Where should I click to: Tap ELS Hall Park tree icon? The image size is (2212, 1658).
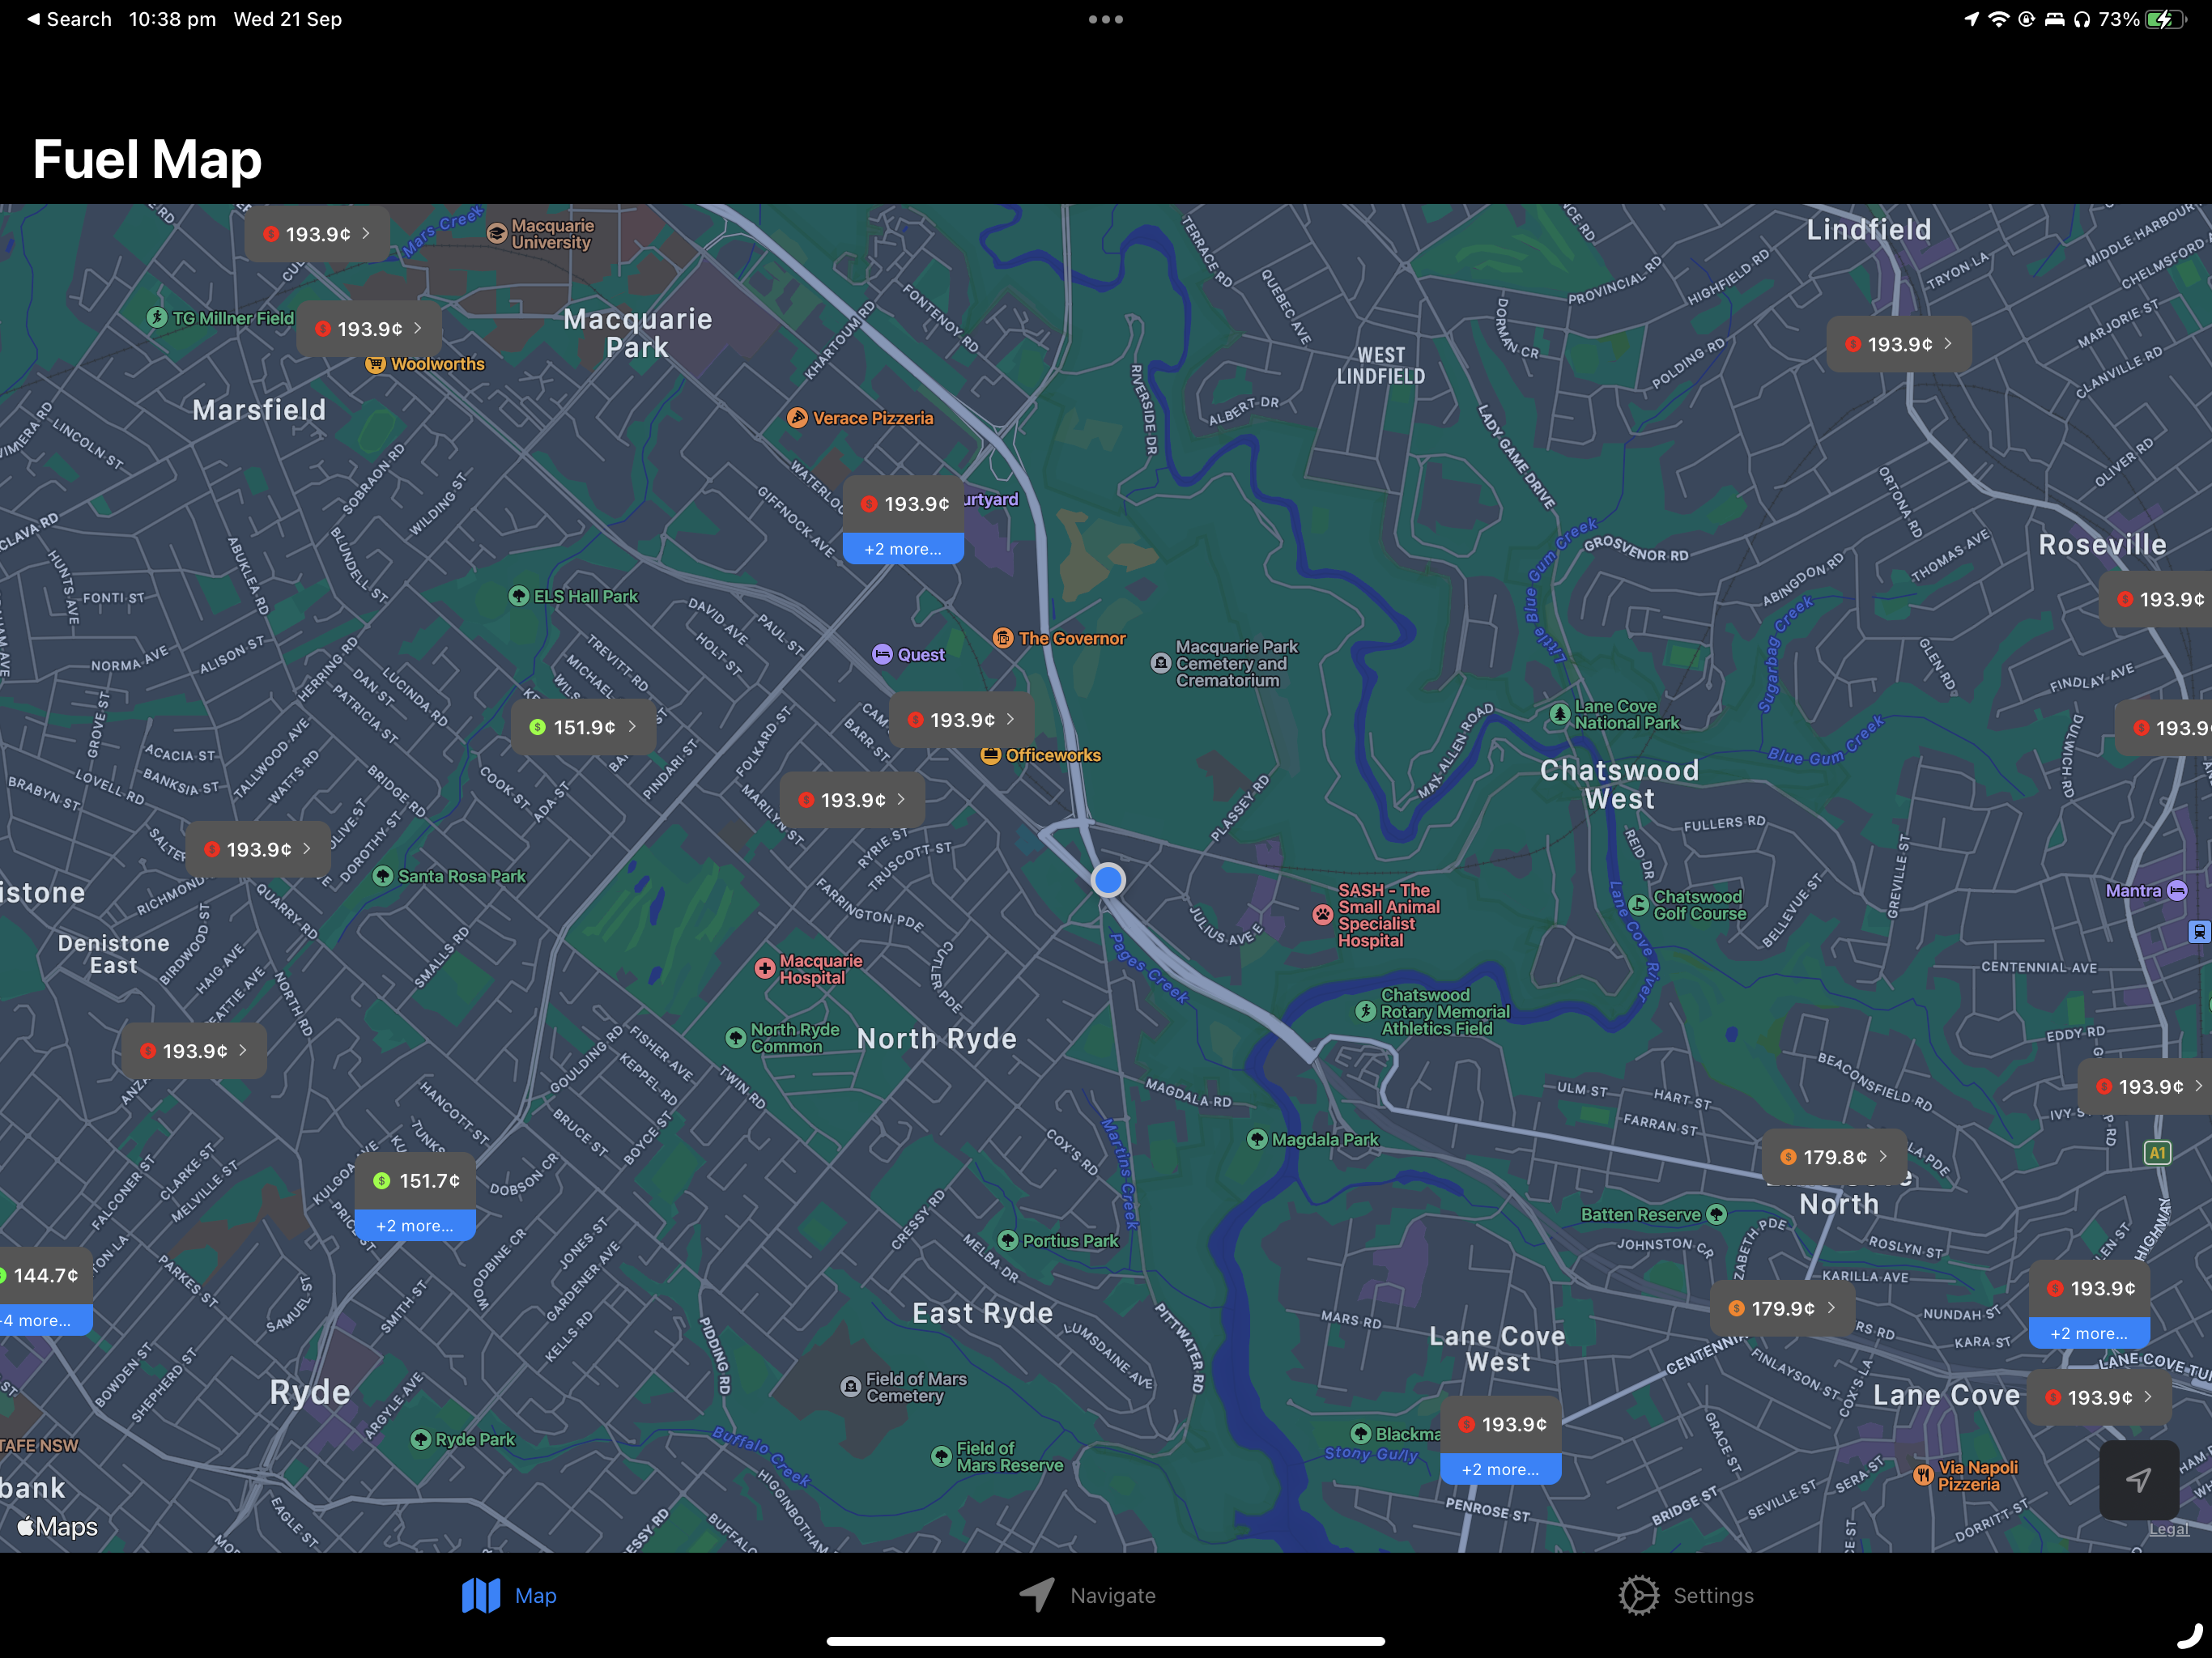[518, 597]
